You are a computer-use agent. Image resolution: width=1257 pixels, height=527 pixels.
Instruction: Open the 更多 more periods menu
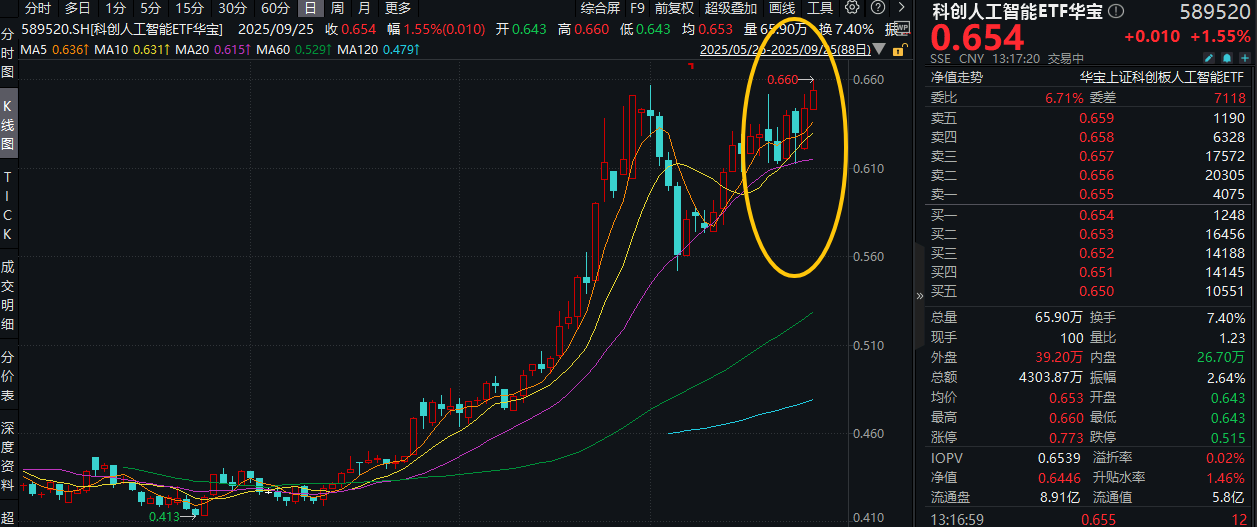[x=397, y=8]
